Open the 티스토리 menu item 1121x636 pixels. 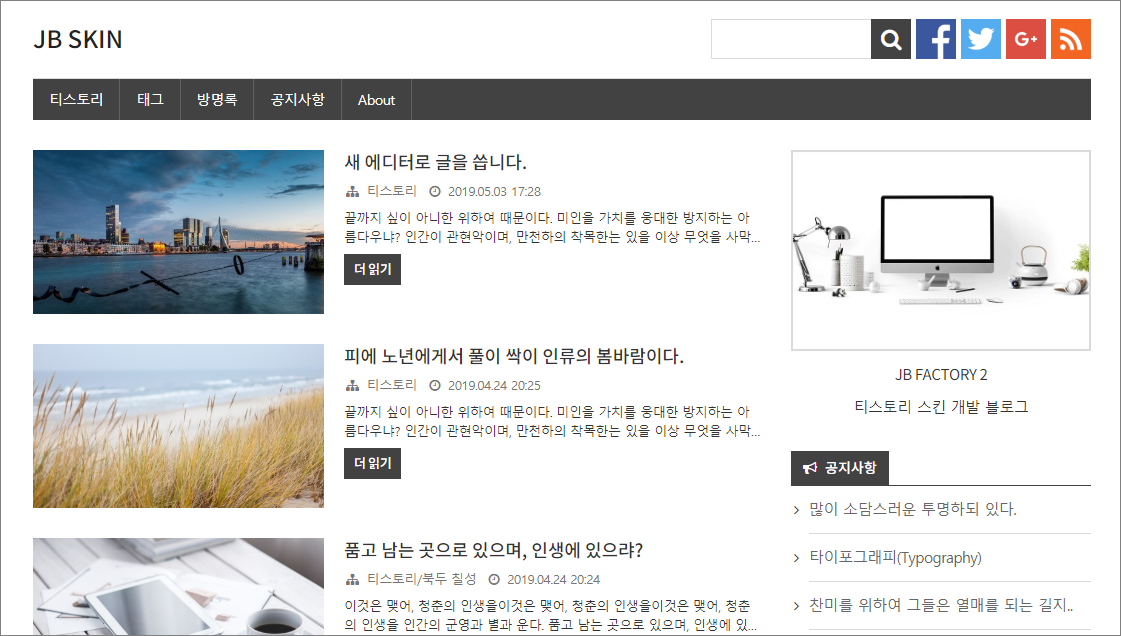click(x=76, y=99)
